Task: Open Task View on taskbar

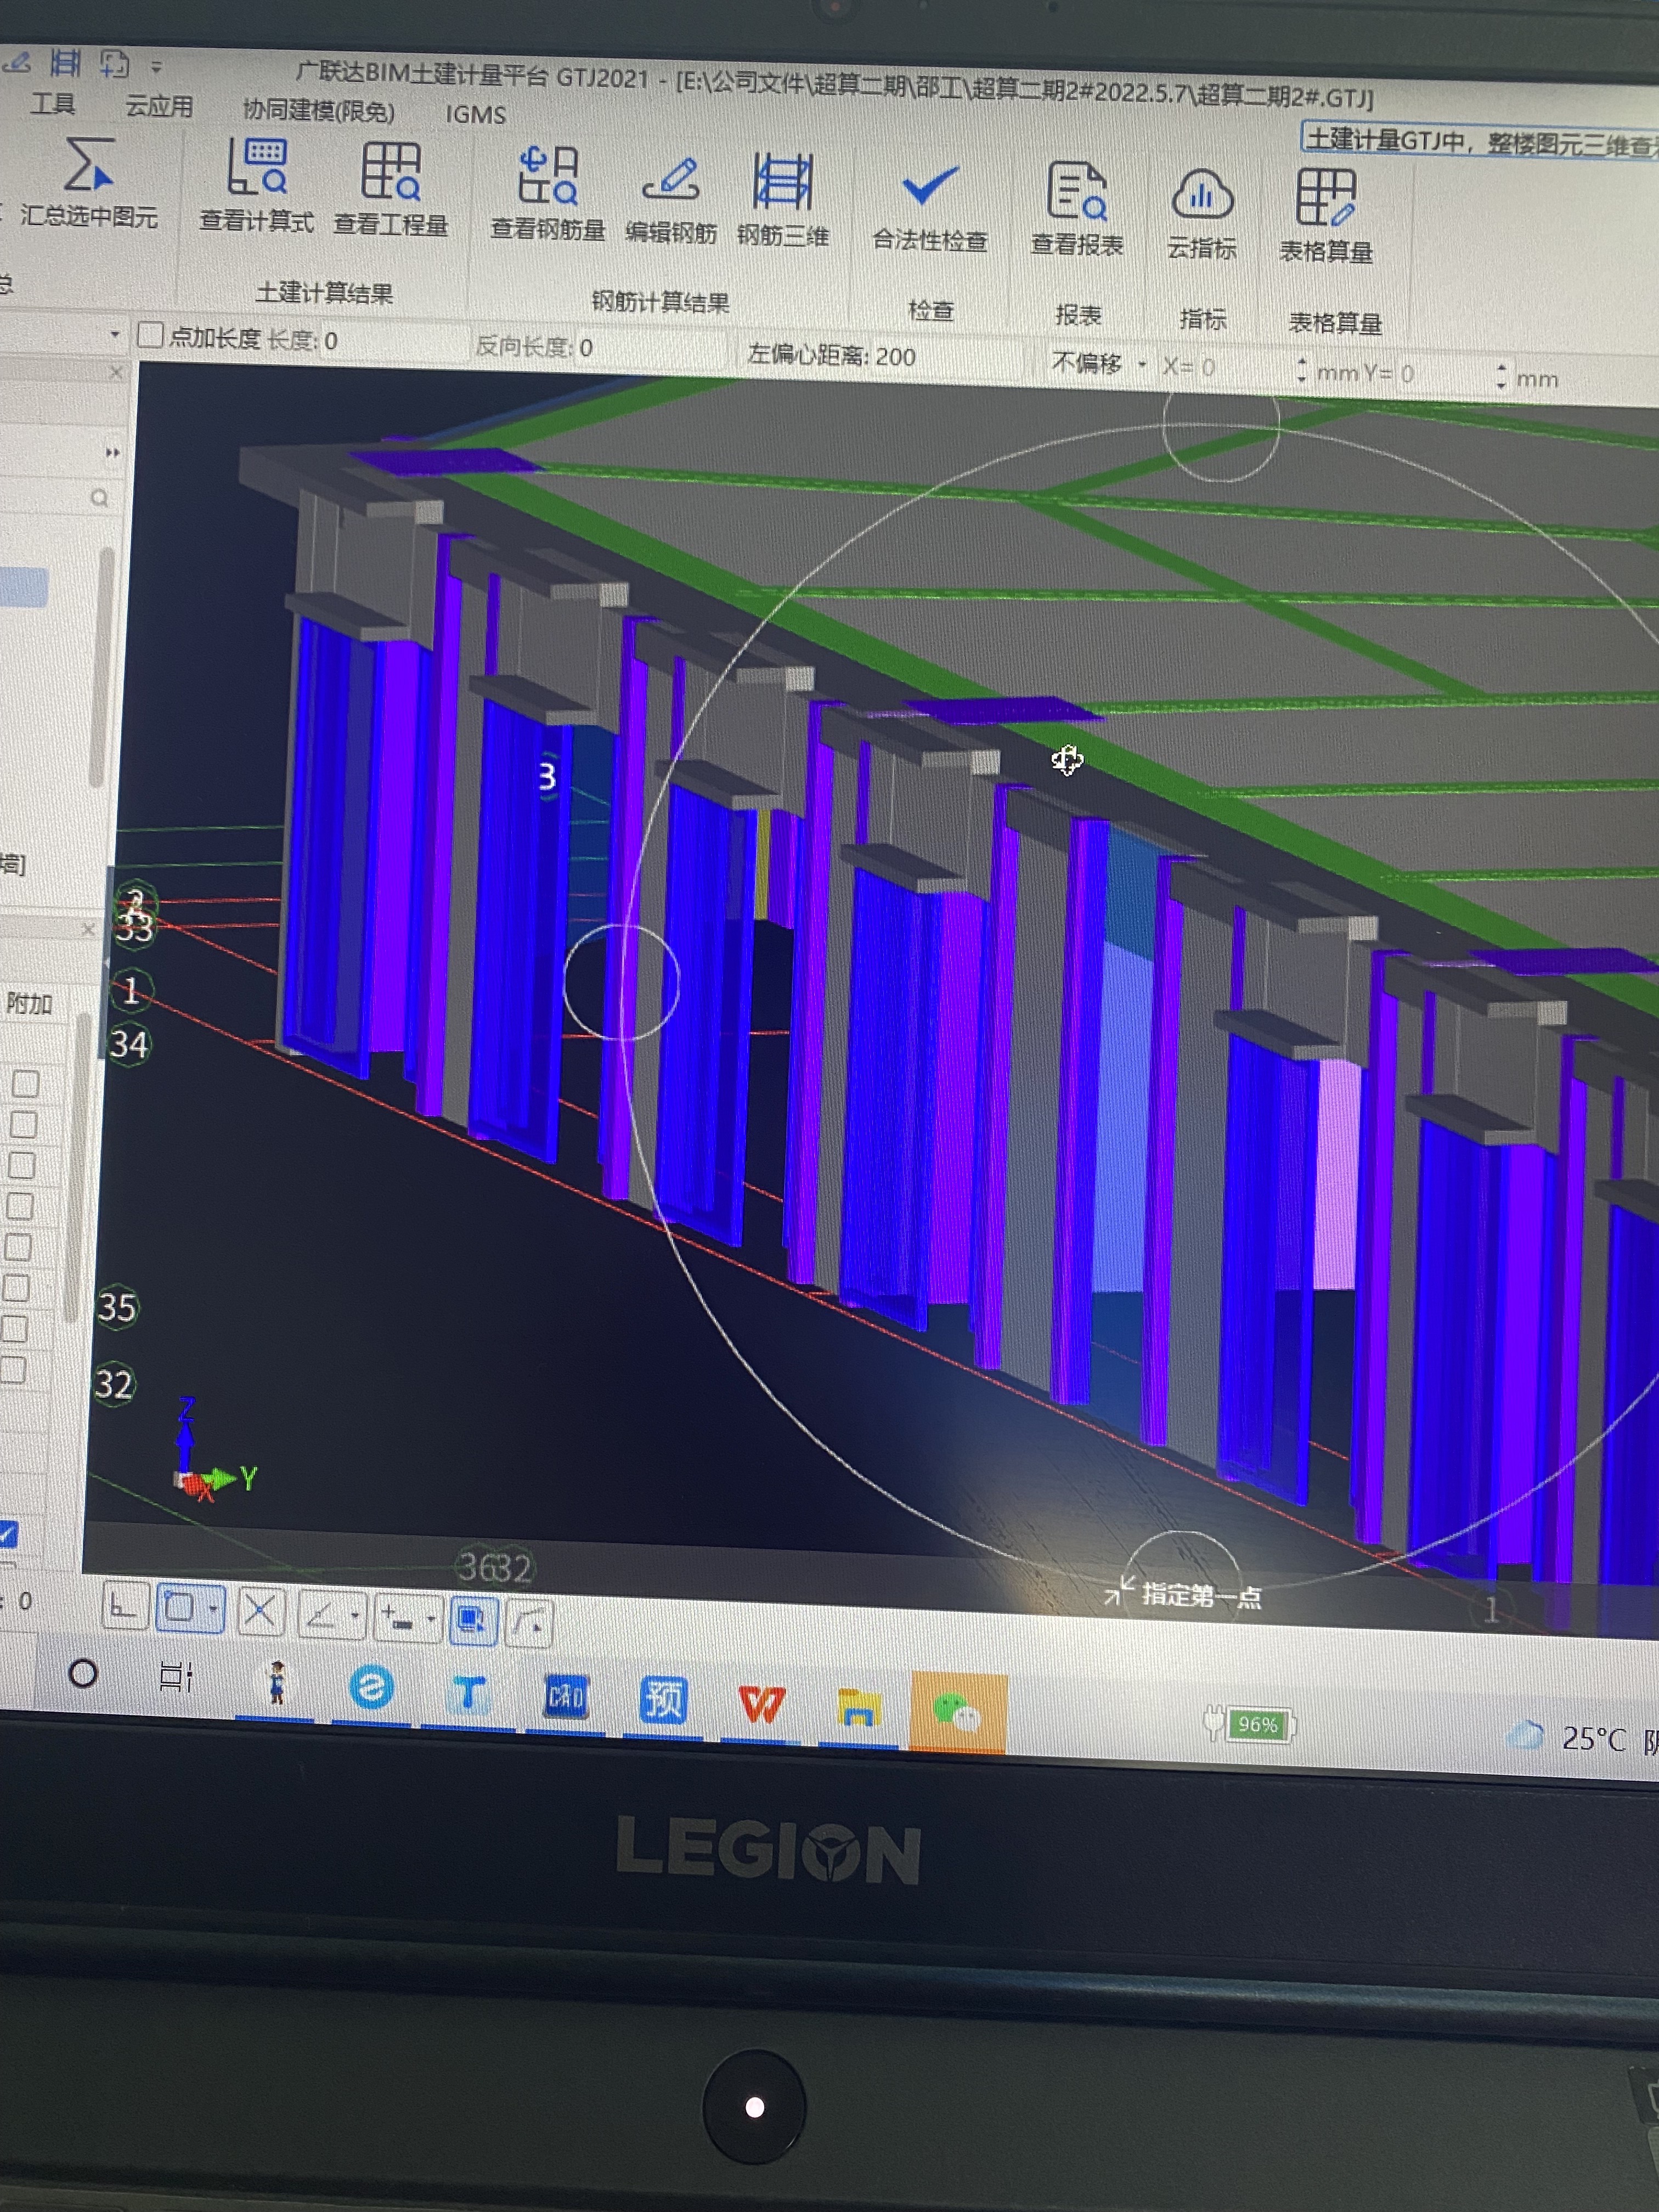Action: pyautogui.click(x=177, y=1677)
